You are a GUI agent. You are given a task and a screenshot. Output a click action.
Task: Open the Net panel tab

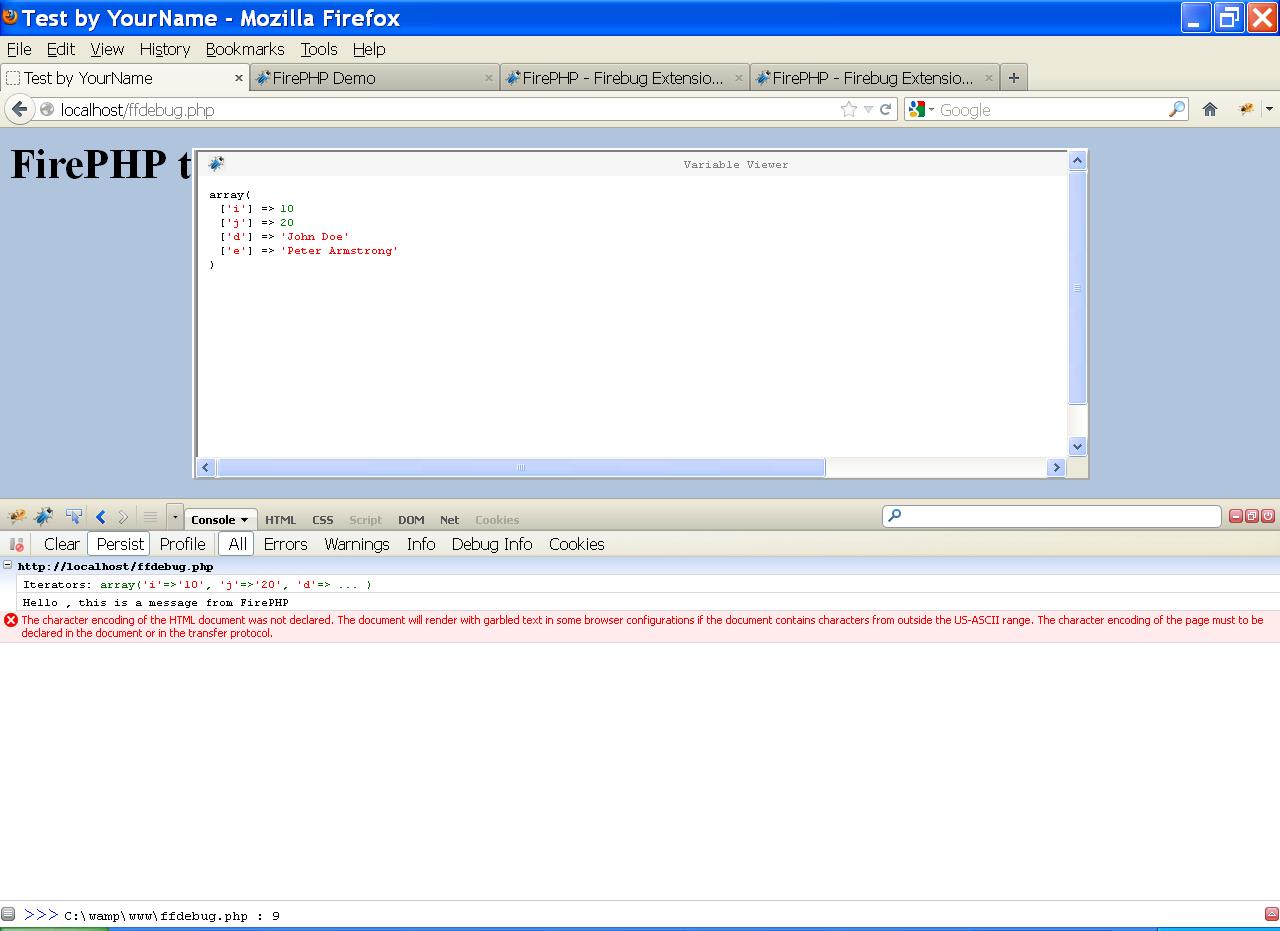[449, 520]
